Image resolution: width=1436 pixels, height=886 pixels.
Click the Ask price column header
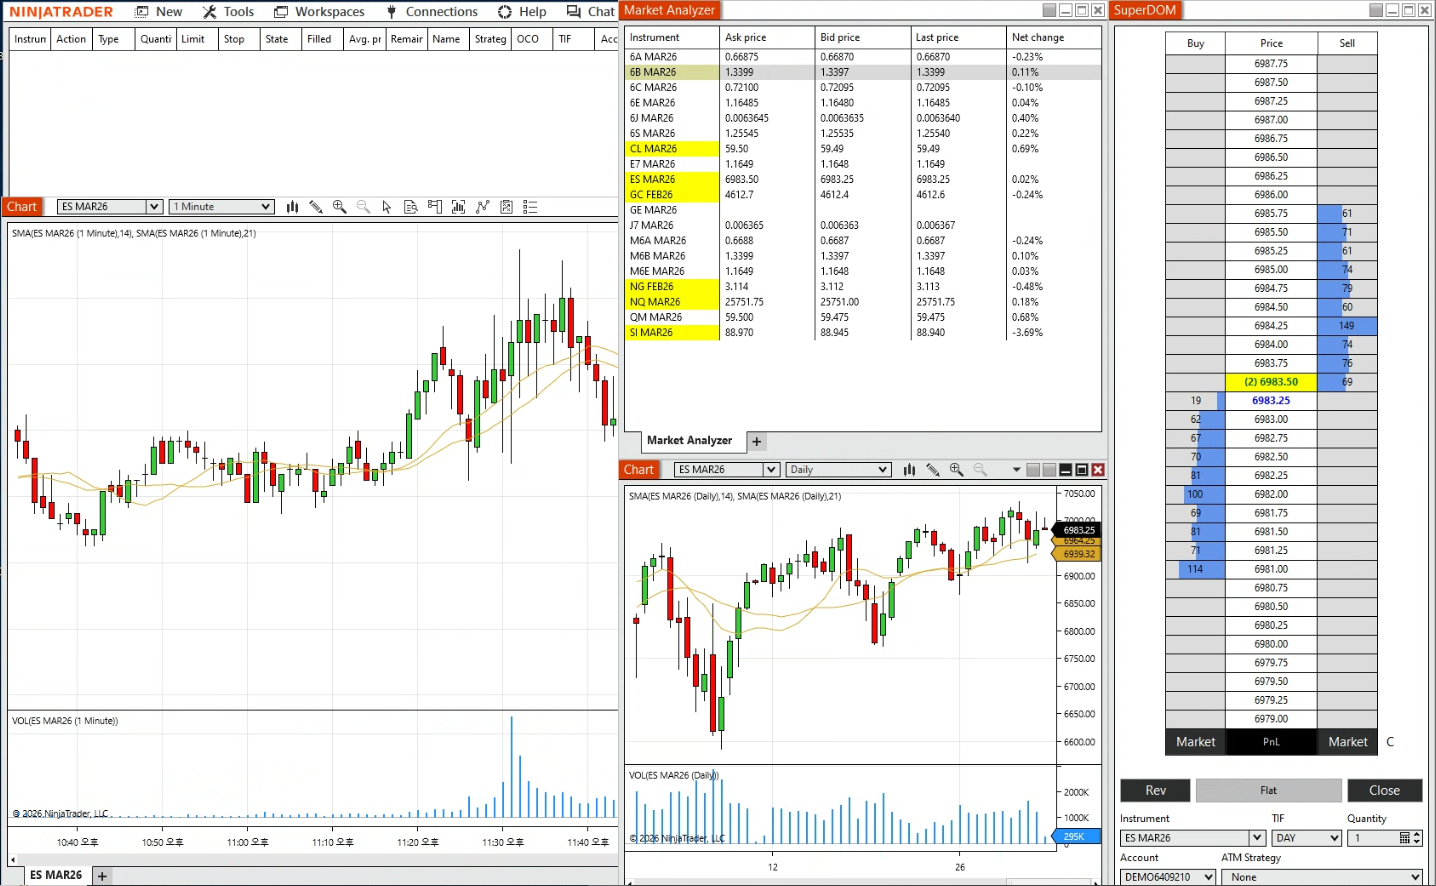pos(765,37)
